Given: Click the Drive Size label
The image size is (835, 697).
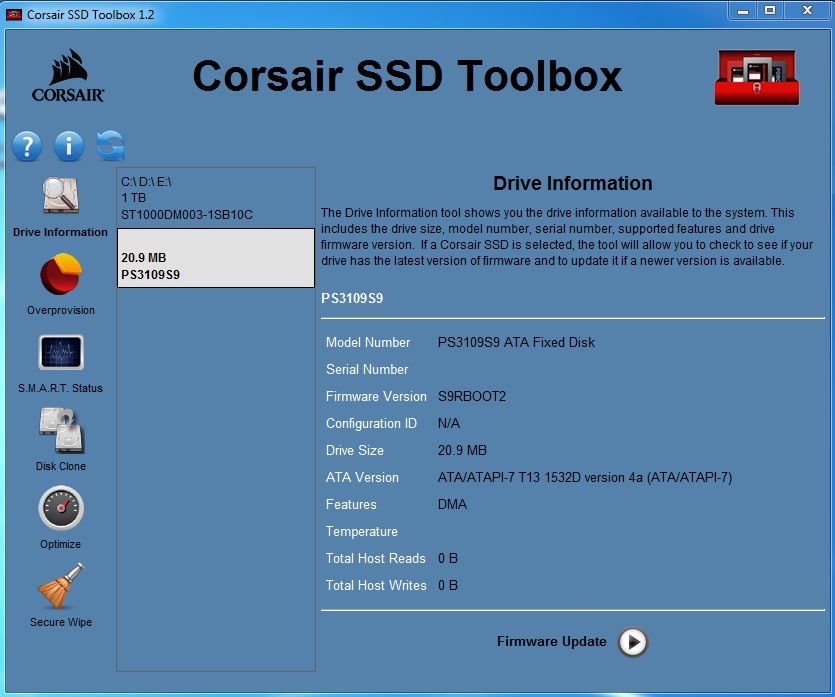Looking at the screenshot, I should (355, 450).
